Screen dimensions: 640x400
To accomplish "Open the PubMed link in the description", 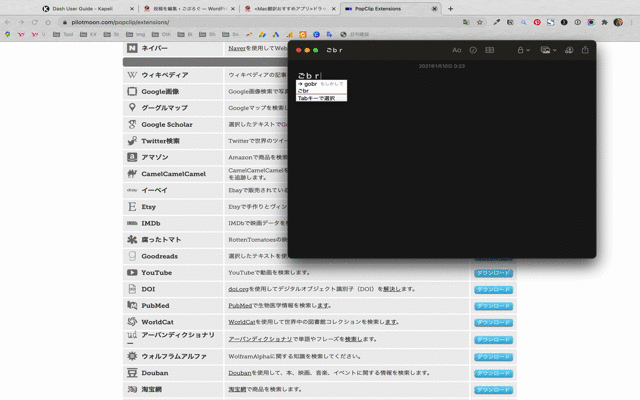I will tap(240, 305).
